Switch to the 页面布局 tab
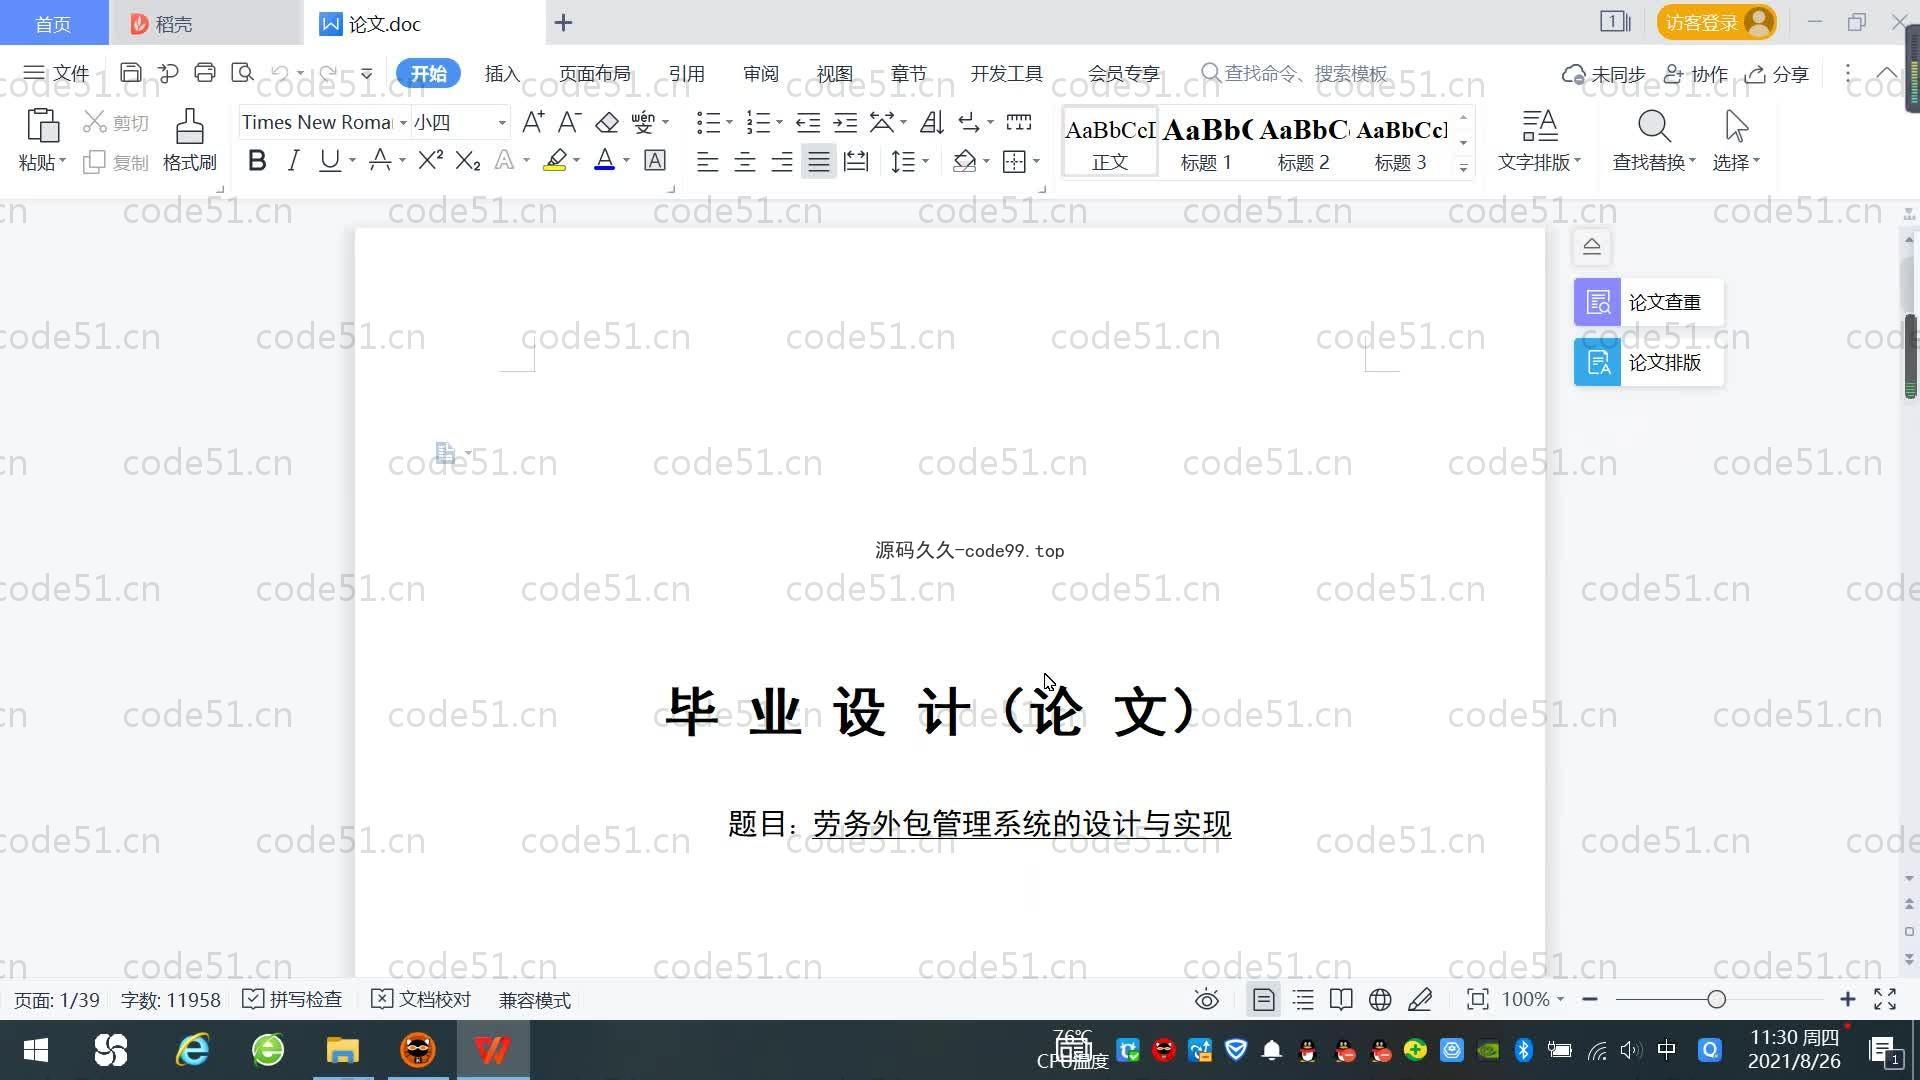 pyautogui.click(x=594, y=74)
